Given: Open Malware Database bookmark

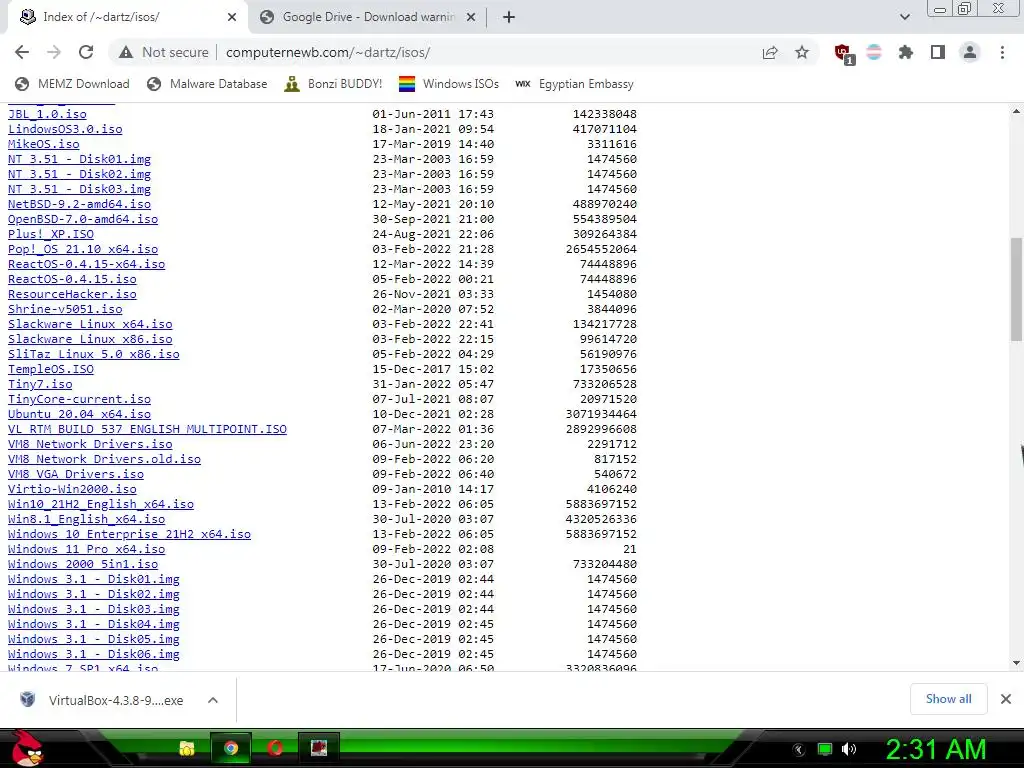Looking at the screenshot, I should (x=207, y=84).
